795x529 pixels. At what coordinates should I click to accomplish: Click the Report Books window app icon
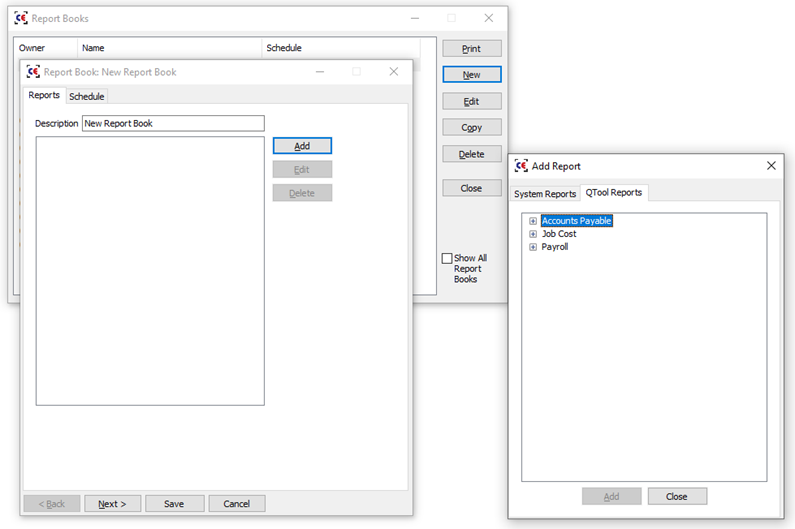(x=21, y=18)
